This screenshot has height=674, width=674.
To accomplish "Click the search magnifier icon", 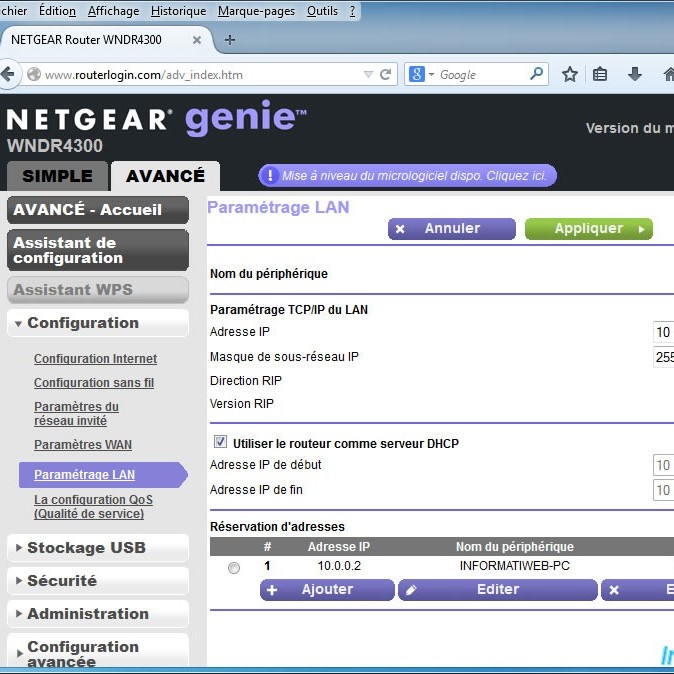I will tap(536, 74).
